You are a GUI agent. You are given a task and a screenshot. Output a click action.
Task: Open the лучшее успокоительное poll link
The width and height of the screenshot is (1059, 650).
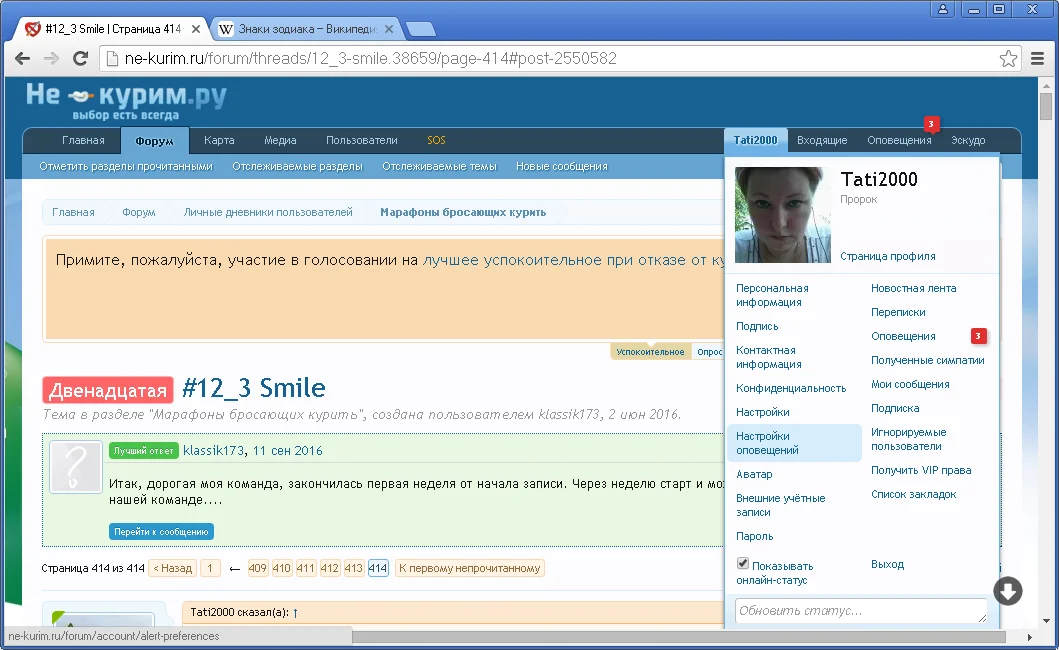tap(573, 260)
